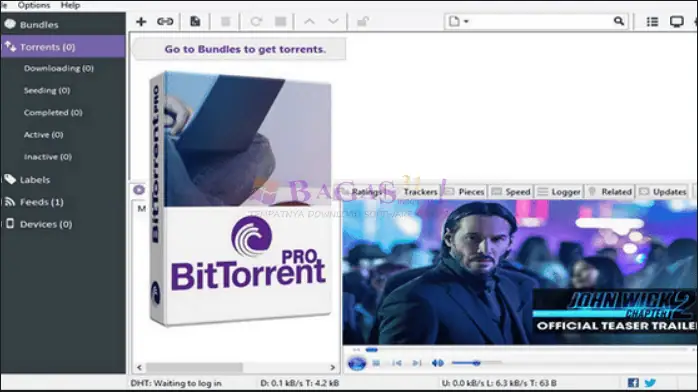Click the Add Torrent plus icon
The image size is (698, 392).
(x=141, y=21)
